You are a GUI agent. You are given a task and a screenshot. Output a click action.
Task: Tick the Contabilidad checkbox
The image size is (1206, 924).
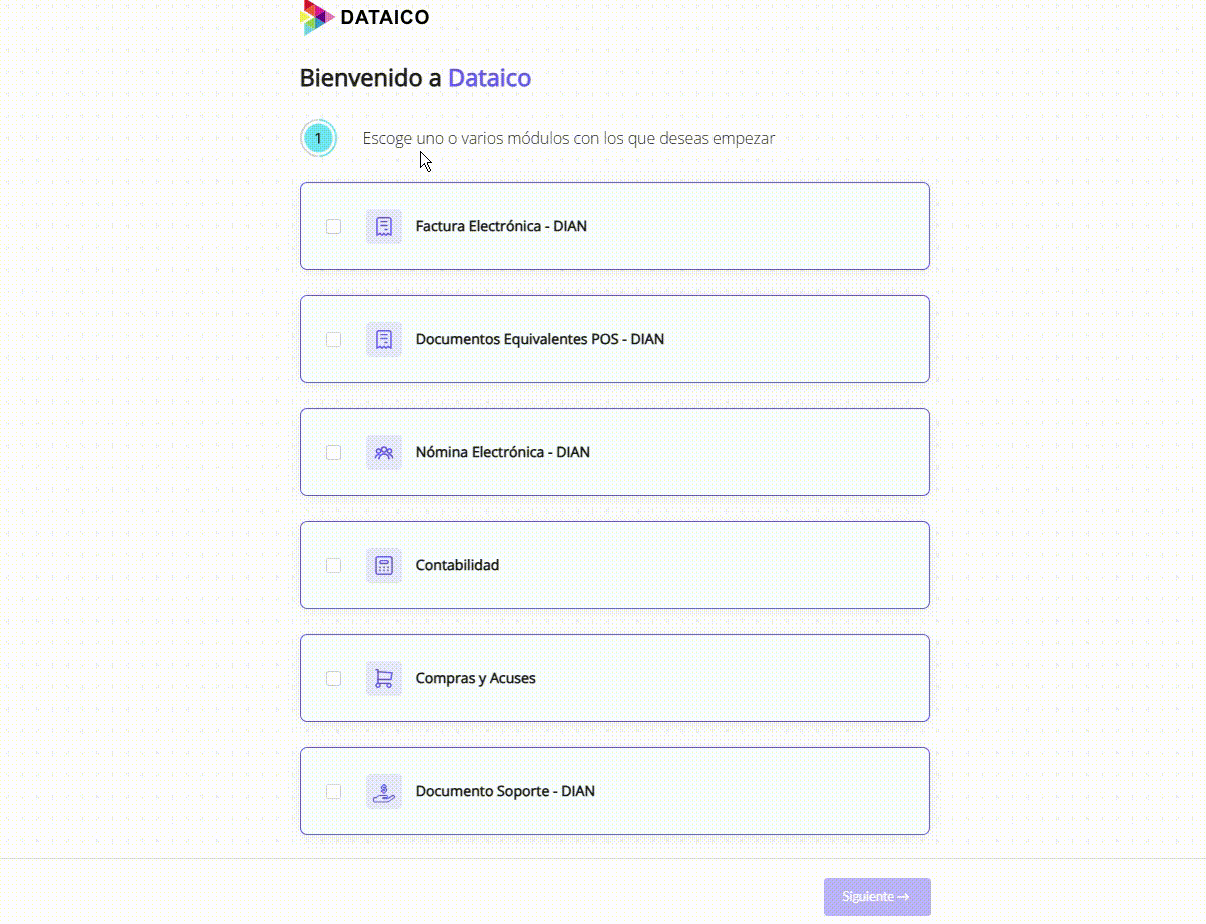pos(333,565)
